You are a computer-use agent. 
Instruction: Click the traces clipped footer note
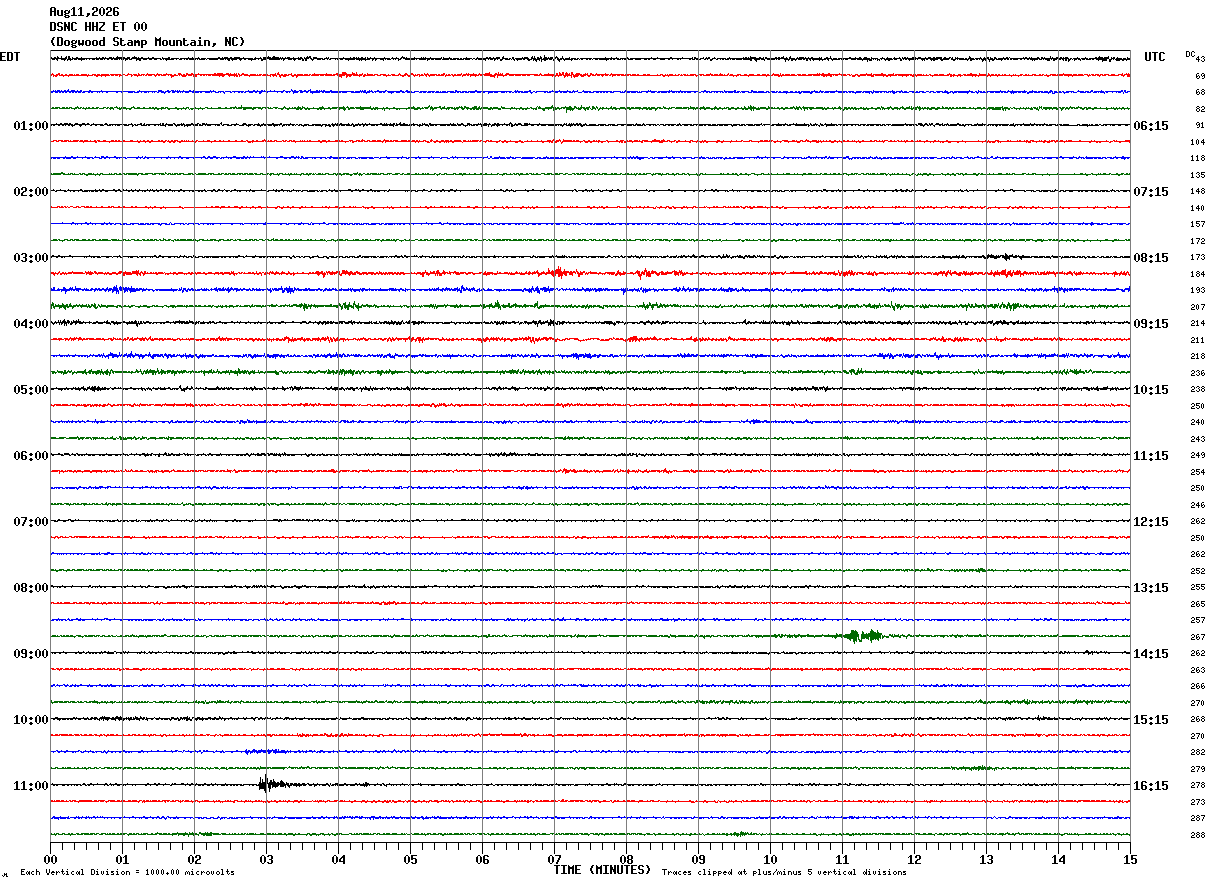click(784, 872)
